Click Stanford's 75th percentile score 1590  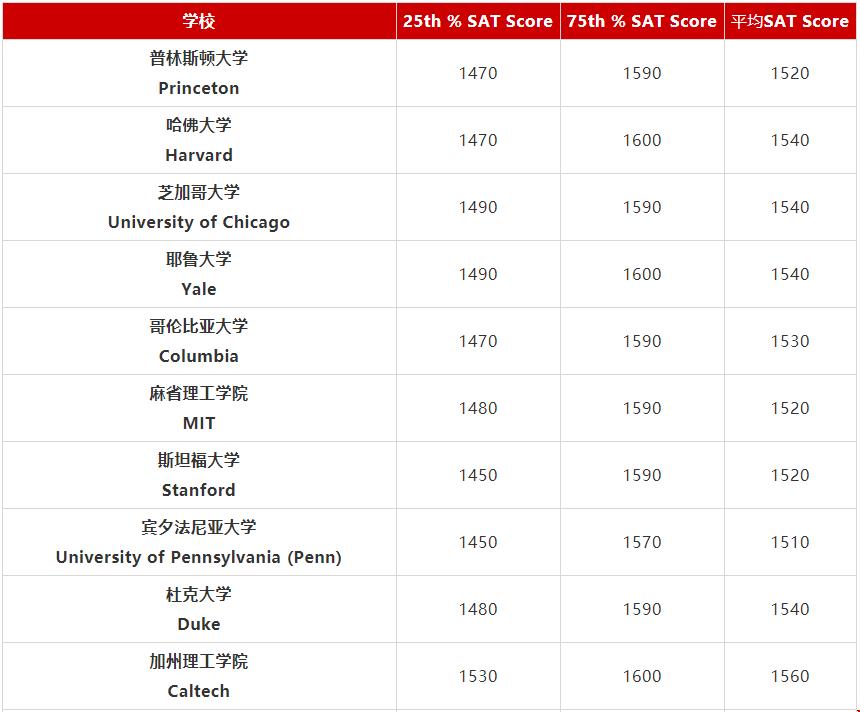click(x=642, y=474)
